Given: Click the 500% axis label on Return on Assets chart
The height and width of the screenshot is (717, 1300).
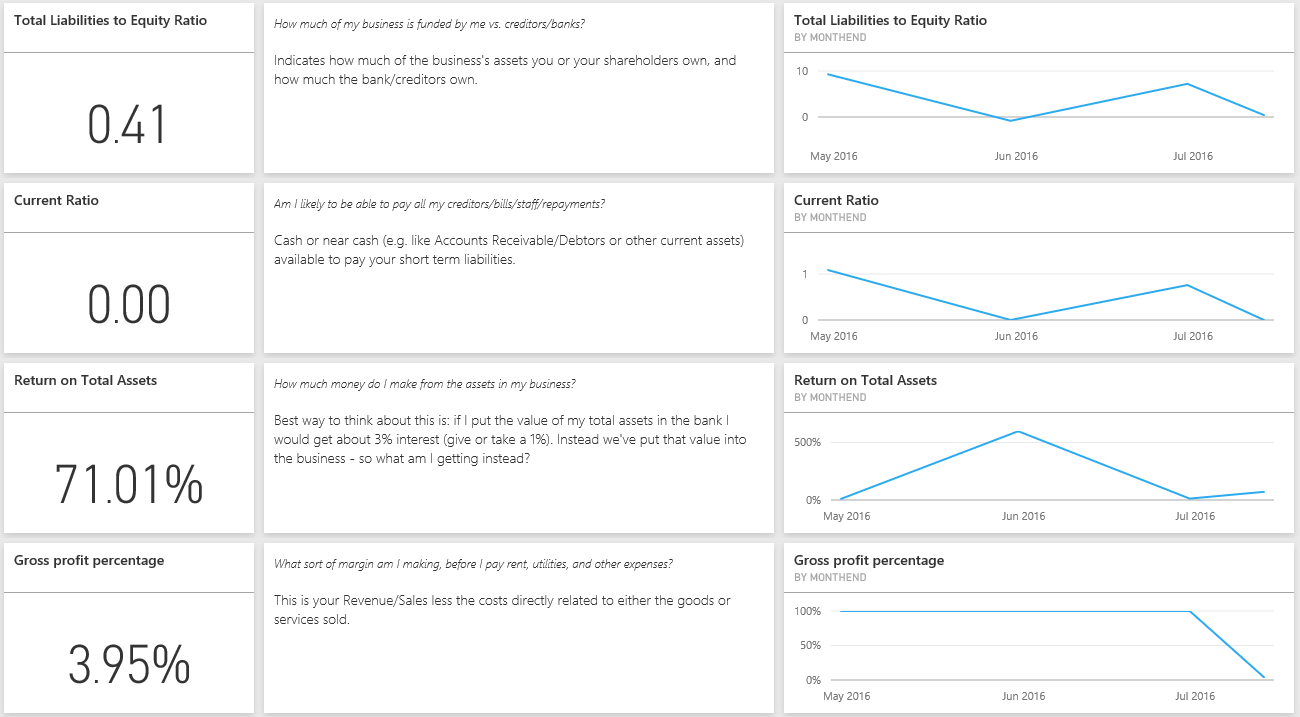Looking at the screenshot, I should pos(807,442).
